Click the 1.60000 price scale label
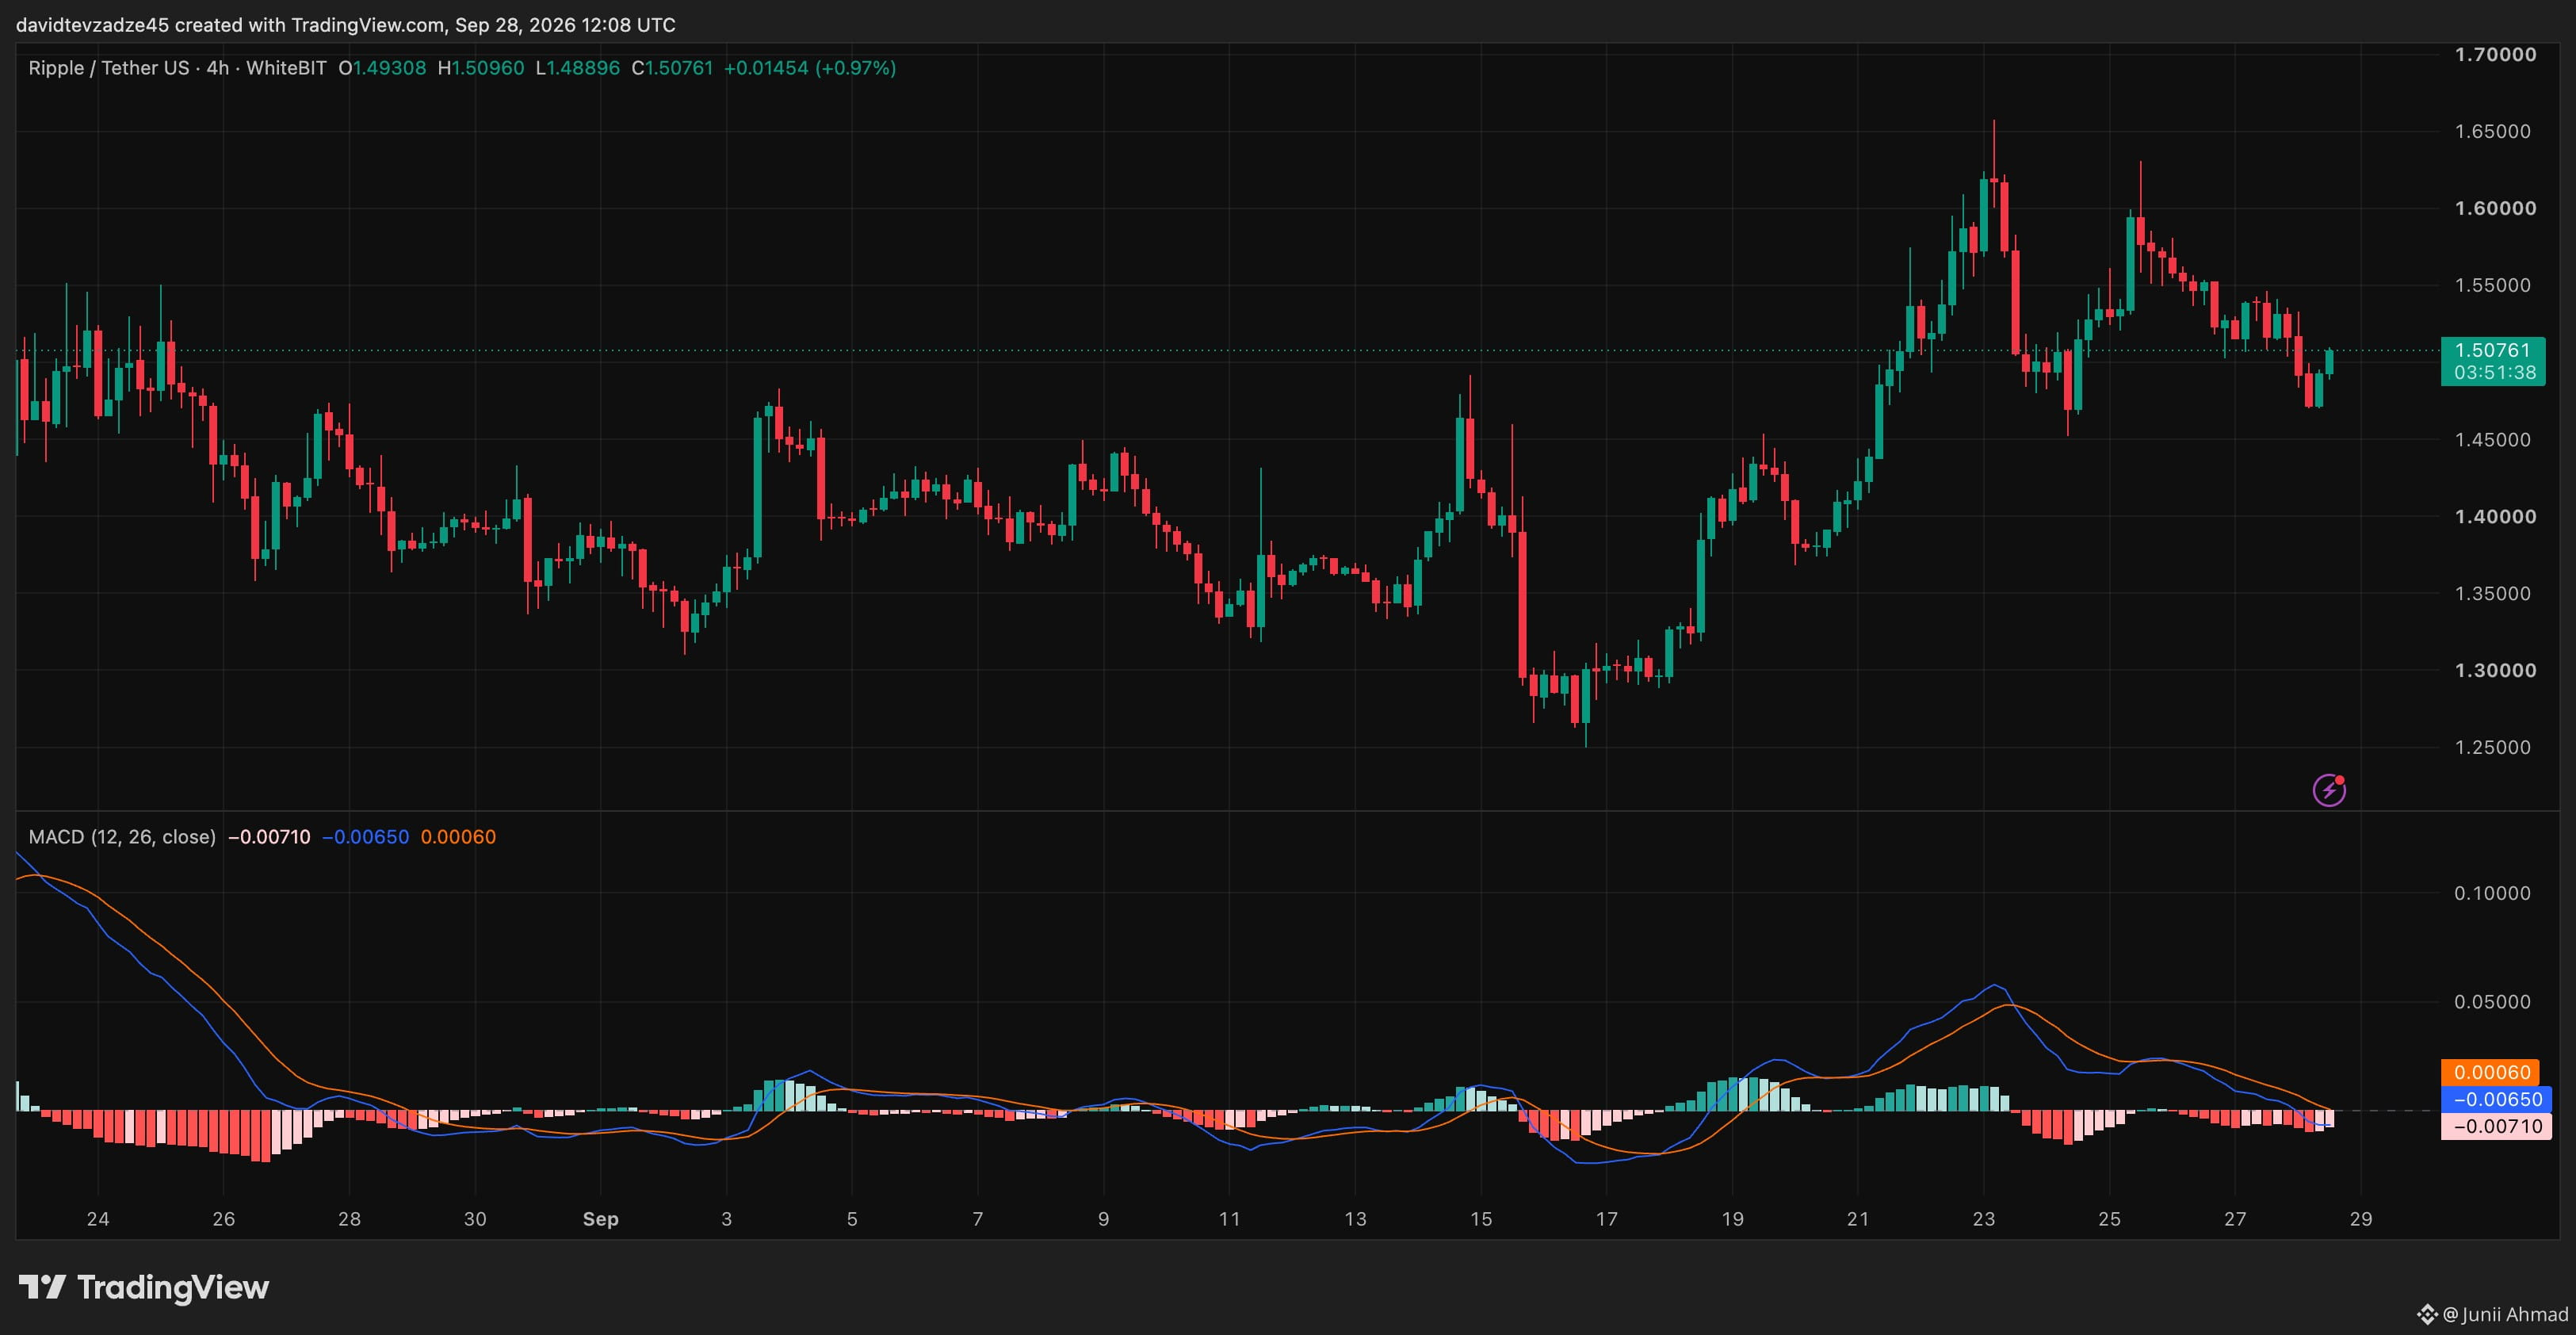2576x1335 pixels. click(x=2495, y=208)
